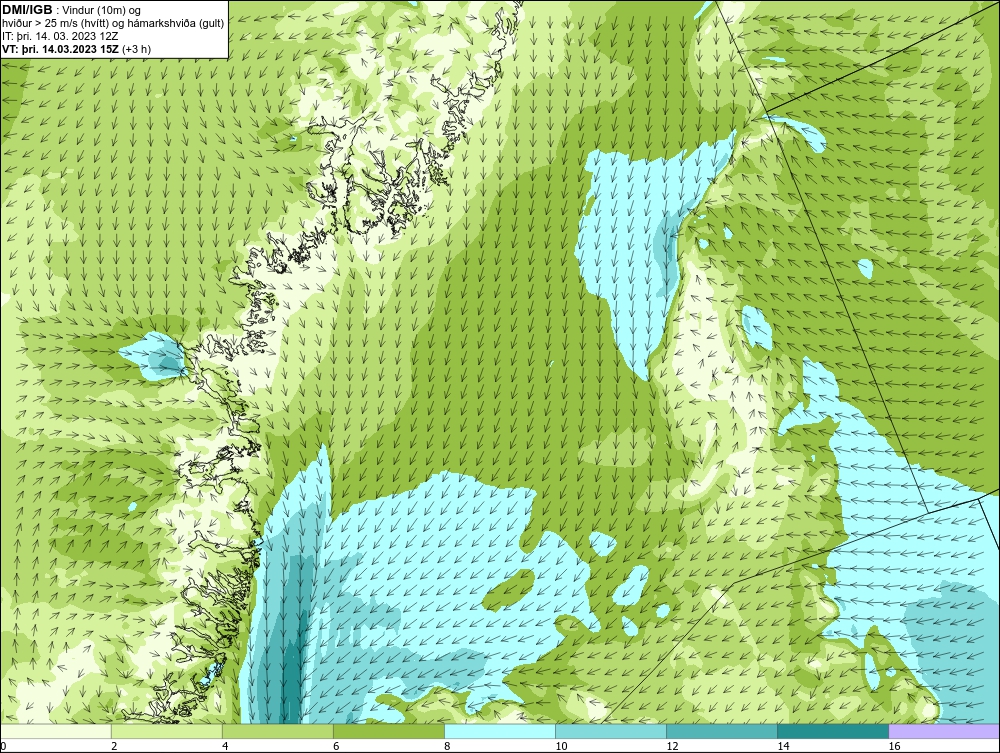The width and height of the screenshot is (1000, 753).
Task: Click the legend scale label '8'
Action: [448, 746]
